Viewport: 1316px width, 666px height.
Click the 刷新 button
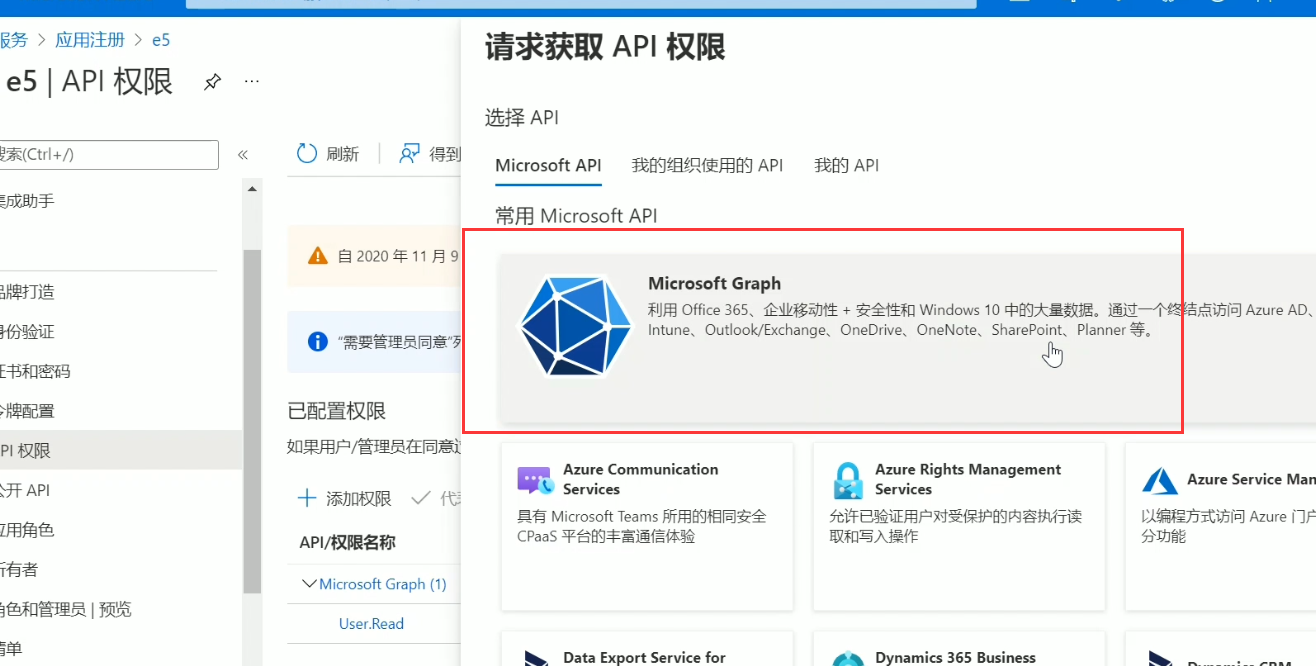click(328, 153)
